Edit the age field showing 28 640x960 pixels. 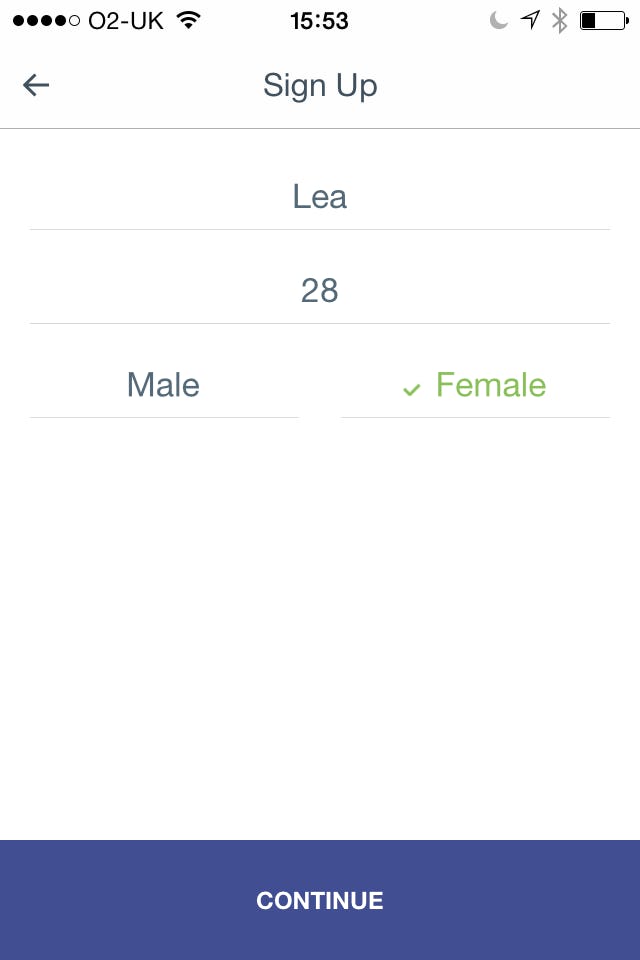tap(320, 291)
